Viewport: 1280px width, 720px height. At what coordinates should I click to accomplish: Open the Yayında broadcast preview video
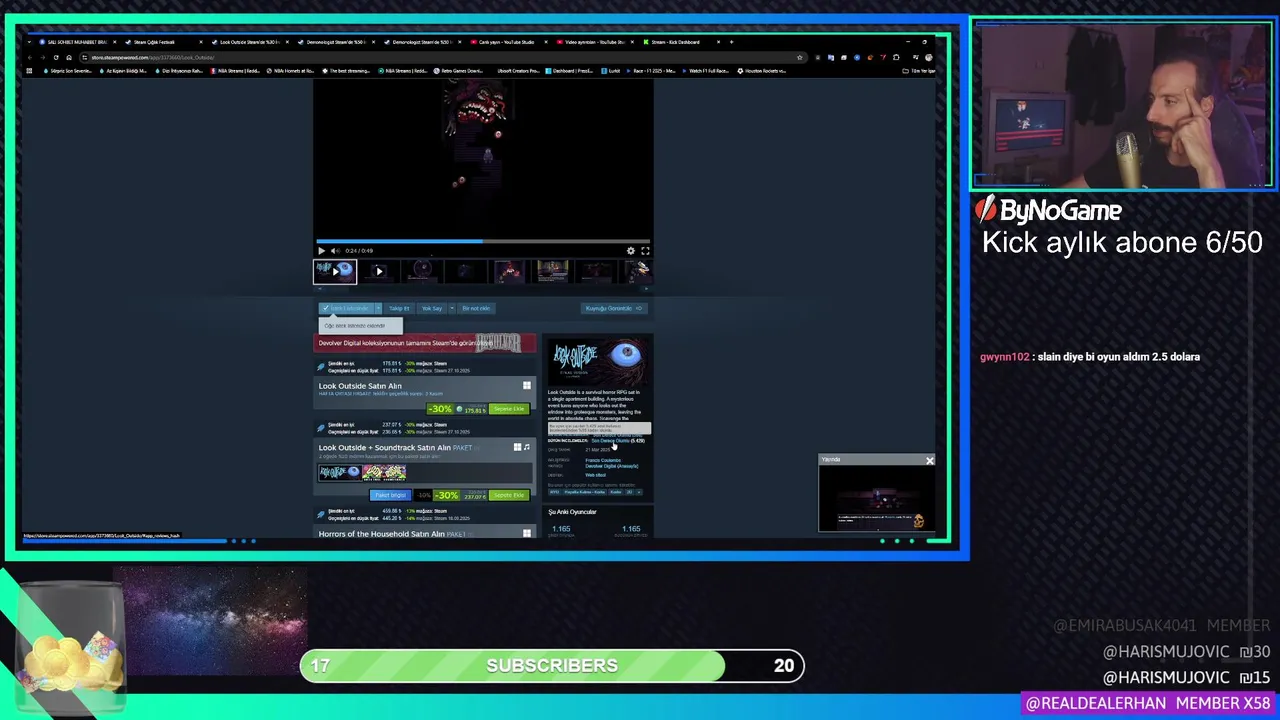coord(877,499)
